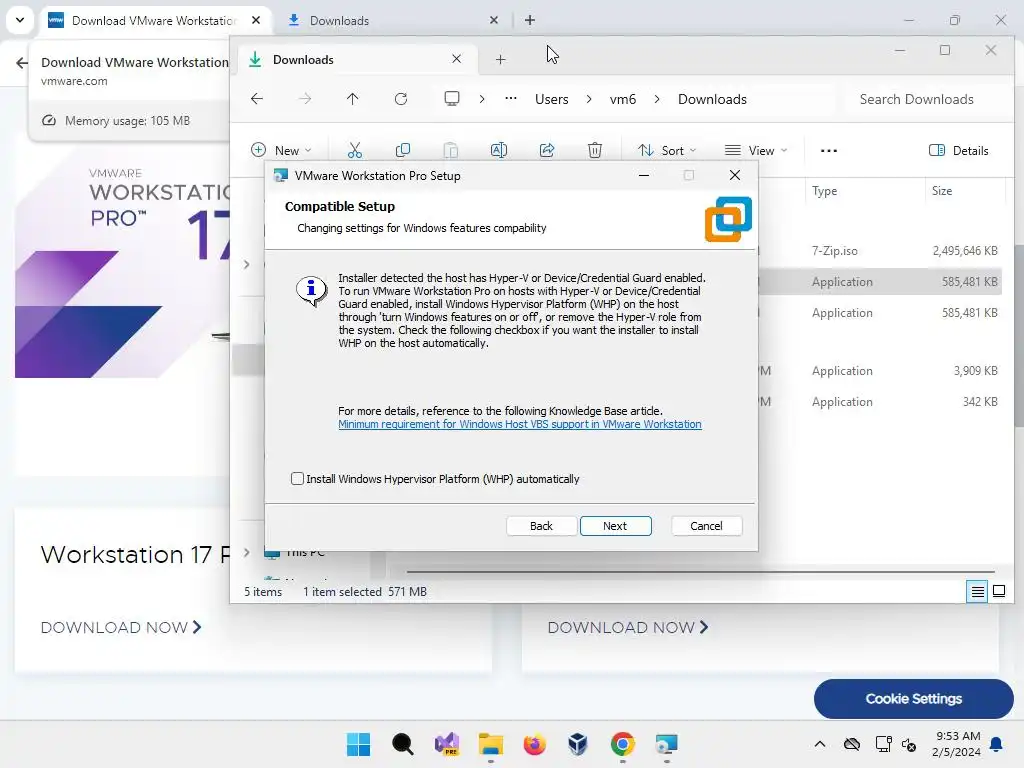This screenshot has width=1024, height=768.
Task: Open a new browser tab
Action: tap(530, 20)
